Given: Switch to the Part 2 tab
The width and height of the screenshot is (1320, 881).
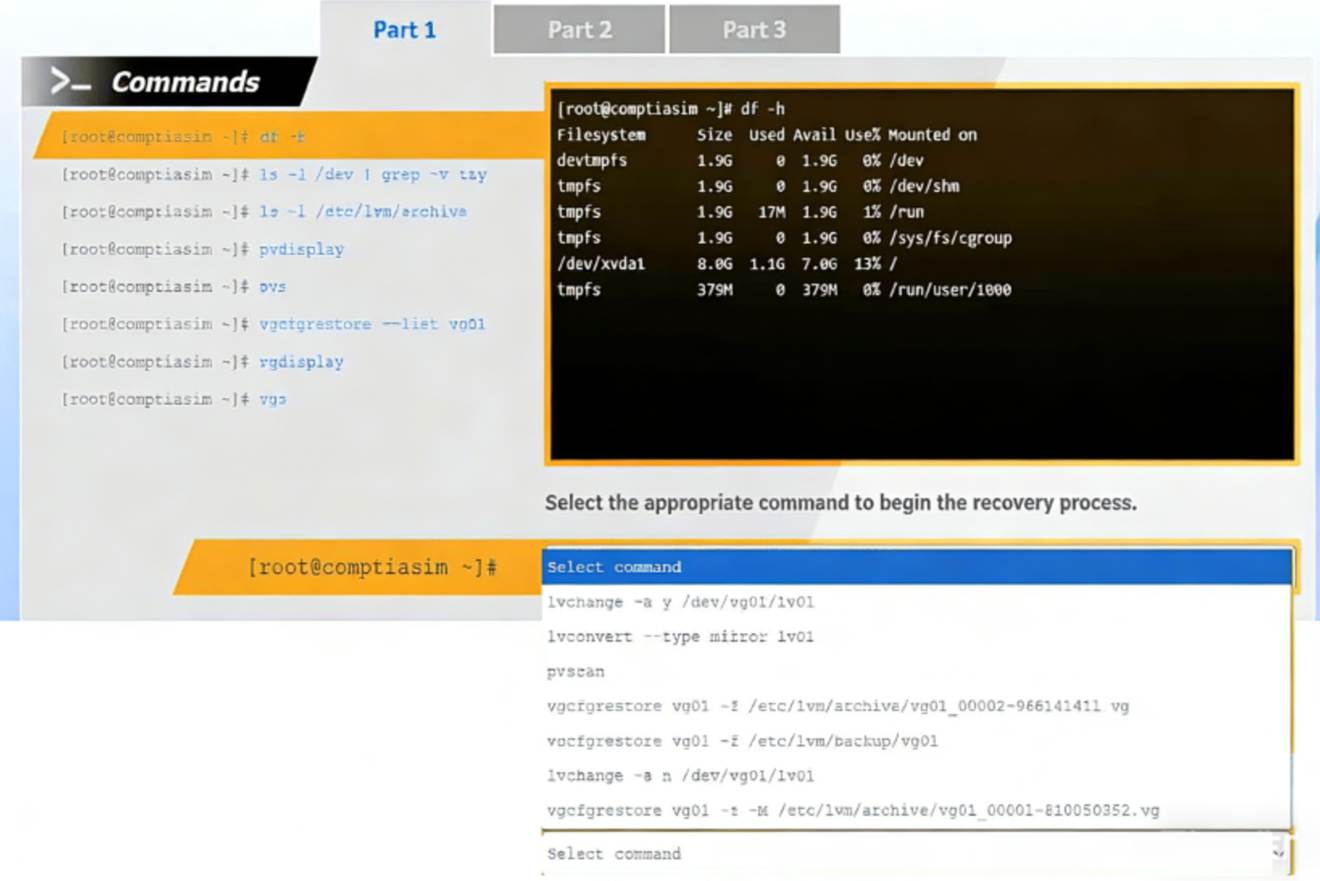Looking at the screenshot, I should pyautogui.click(x=578, y=29).
